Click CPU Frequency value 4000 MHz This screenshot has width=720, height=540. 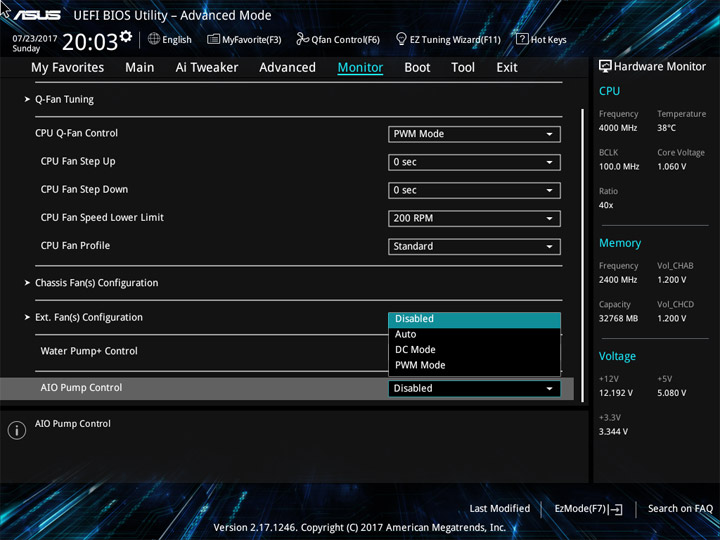pos(618,128)
